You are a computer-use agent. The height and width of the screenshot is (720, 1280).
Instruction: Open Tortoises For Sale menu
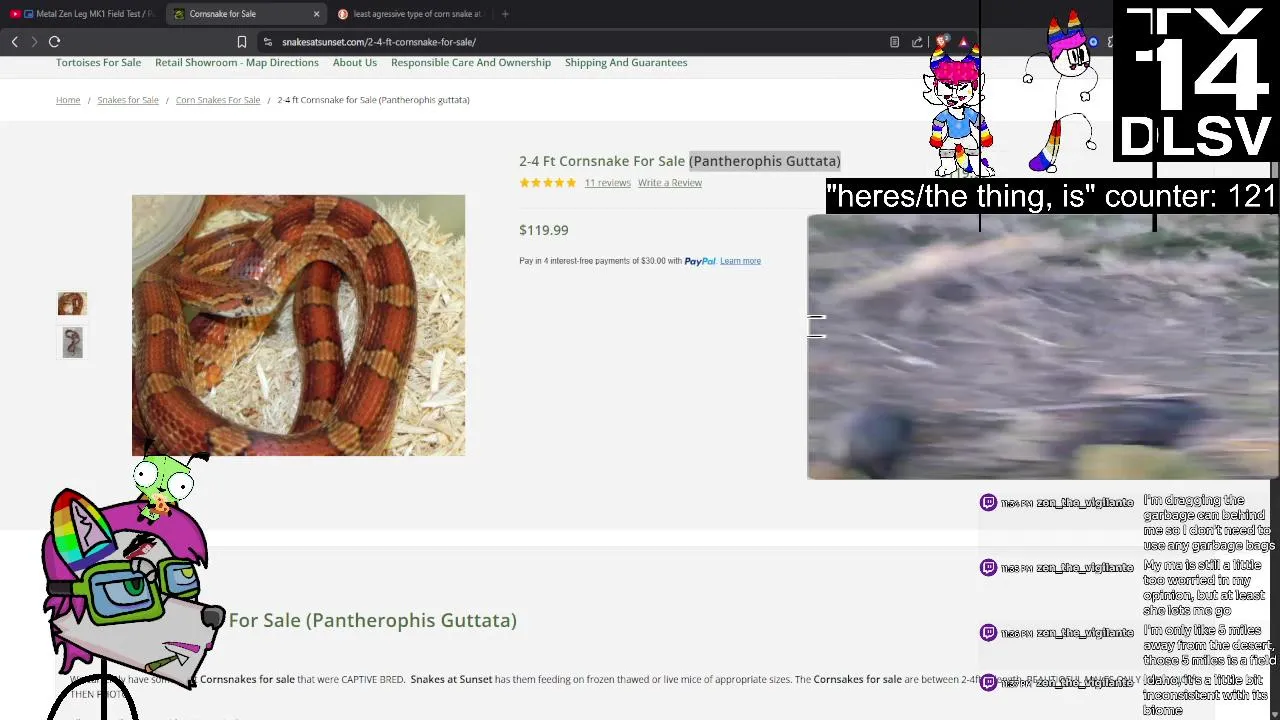(98, 62)
